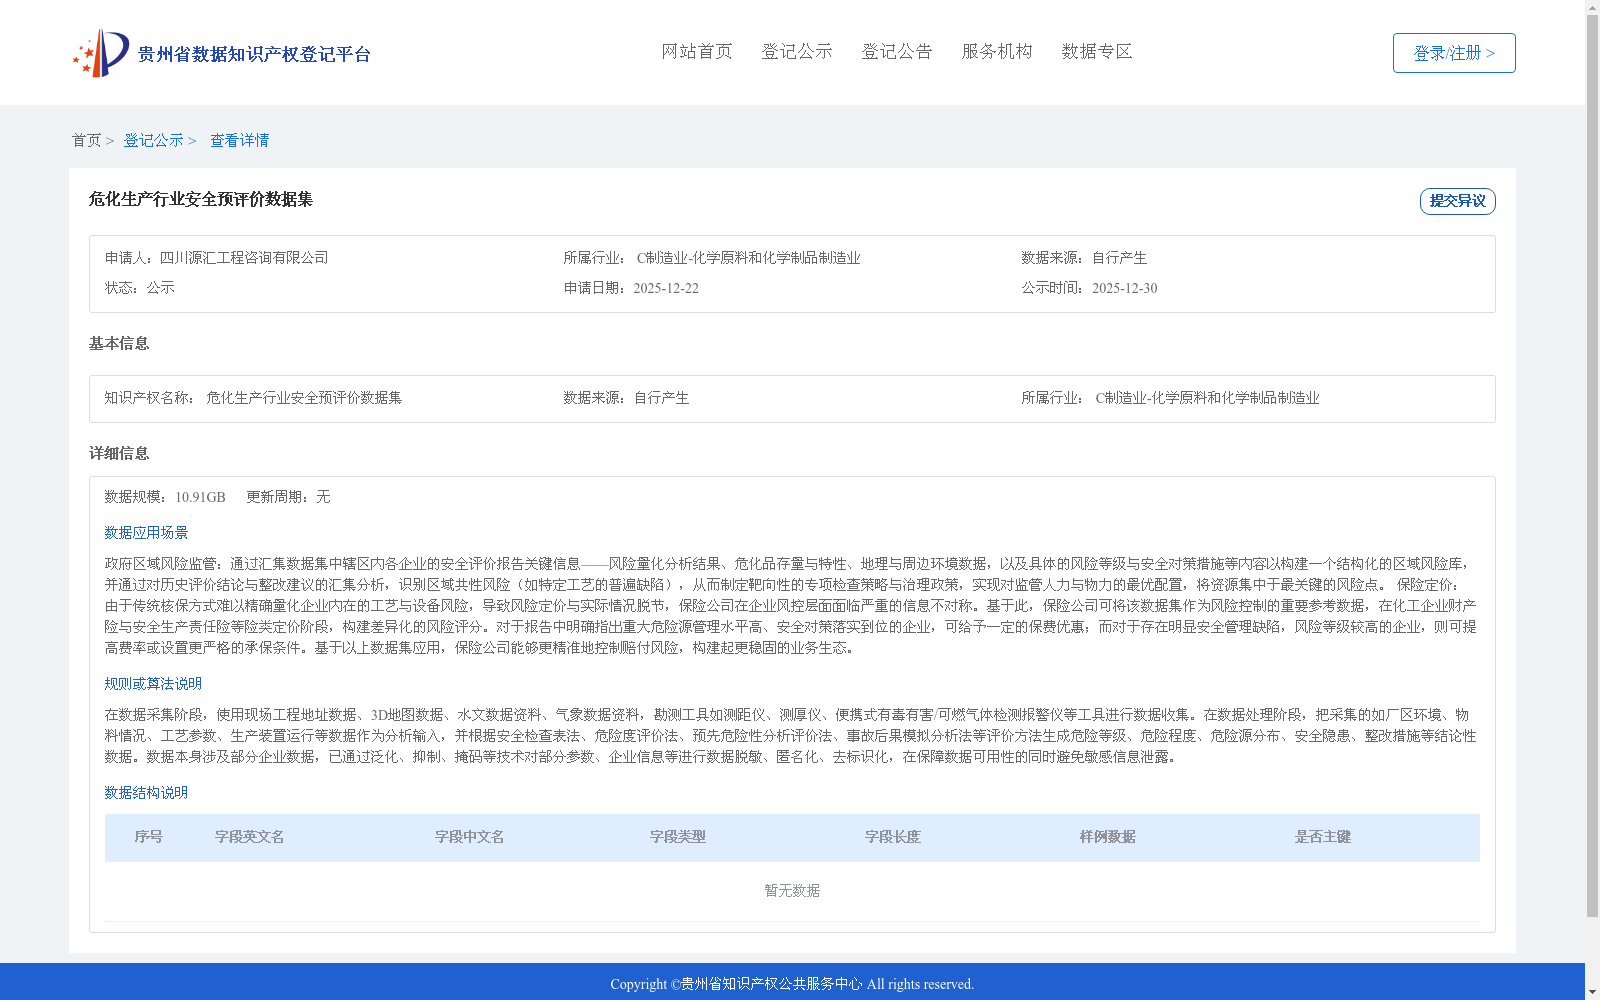
Task: Click the 首页 breadcrumb
Action: tap(86, 141)
